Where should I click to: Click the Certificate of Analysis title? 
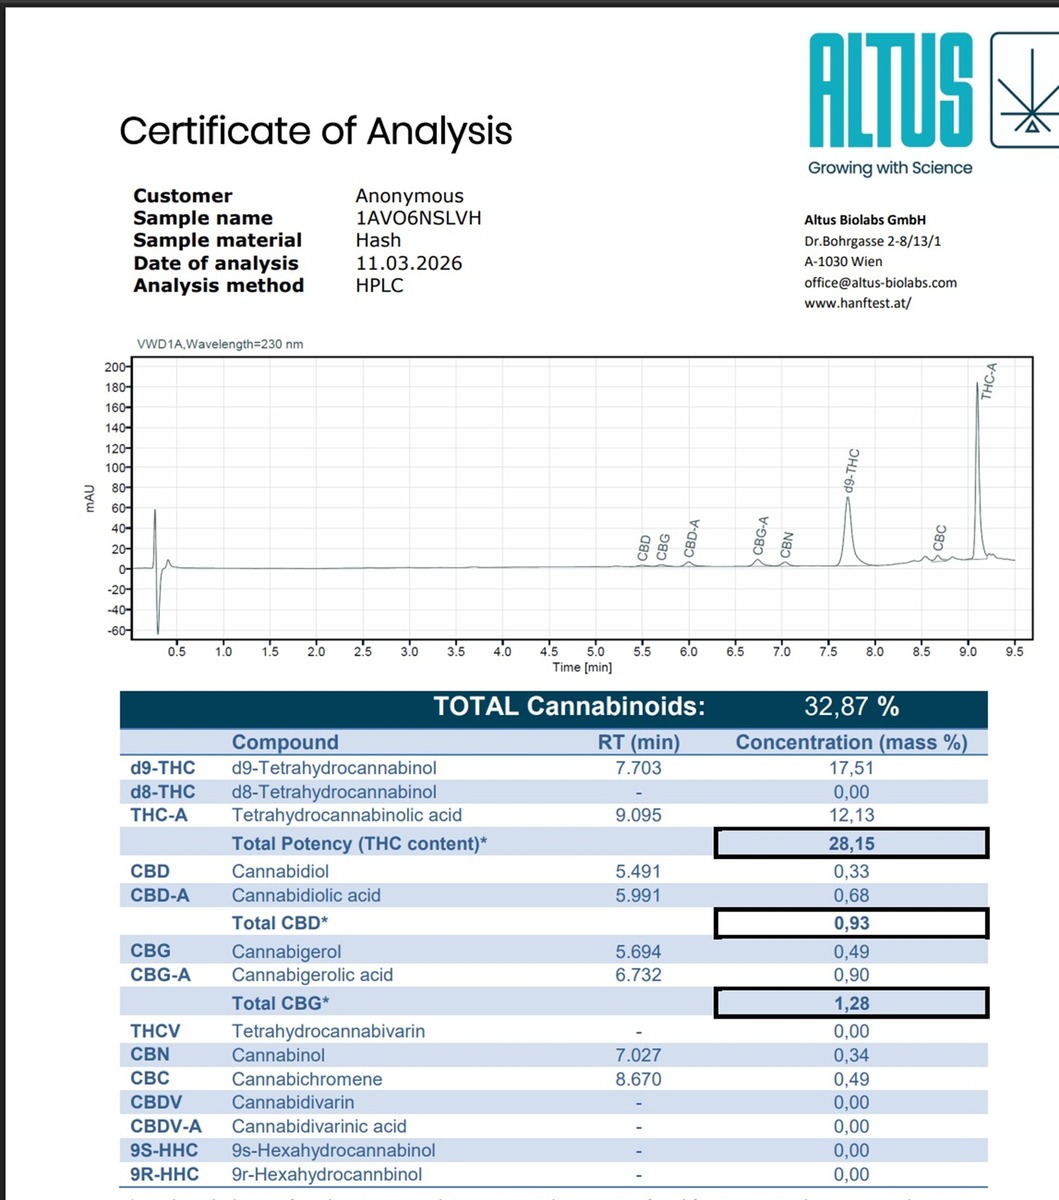pyautogui.click(x=315, y=131)
